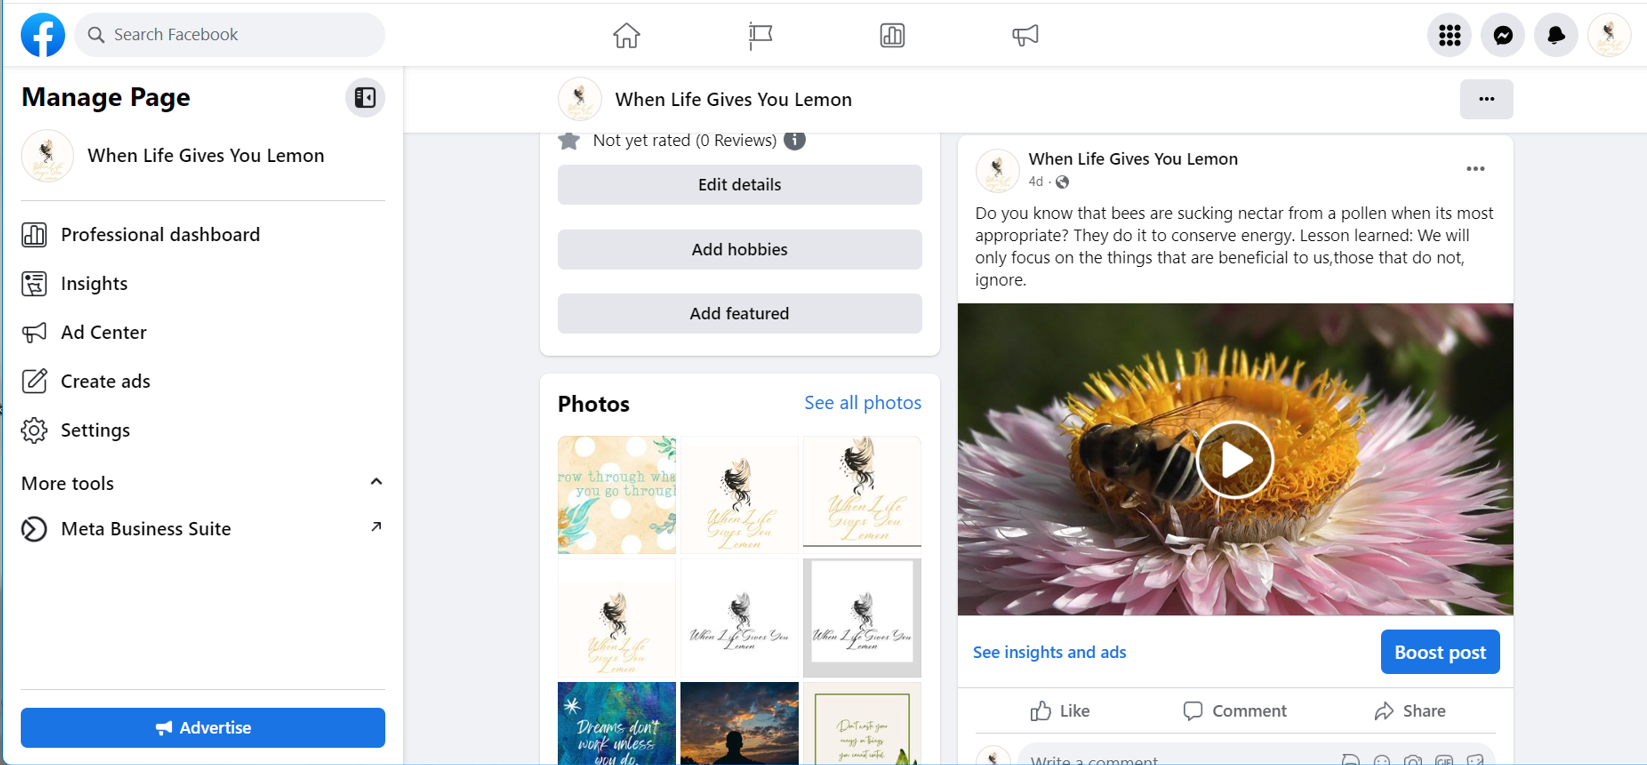This screenshot has height=765, width=1647.
Task: Open page header three-dot more options
Action: pos(1486,99)
